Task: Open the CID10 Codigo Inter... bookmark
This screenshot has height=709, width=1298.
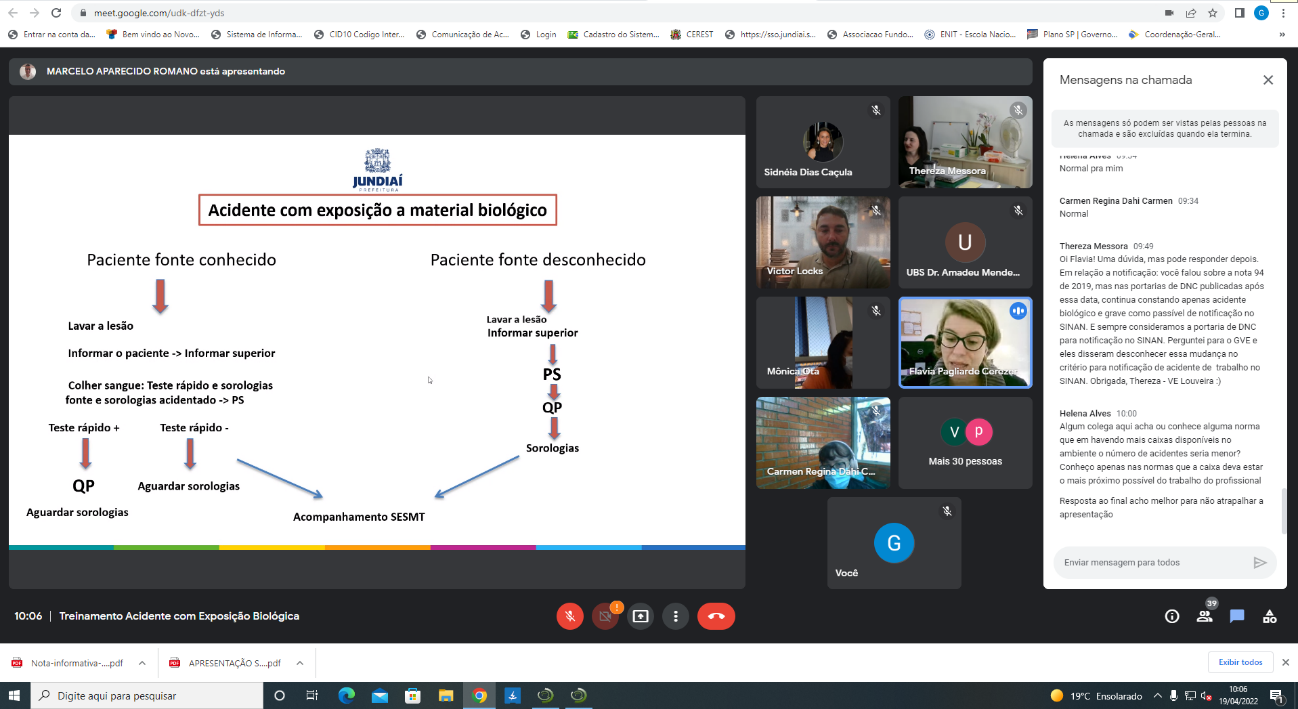Action: 359,34
